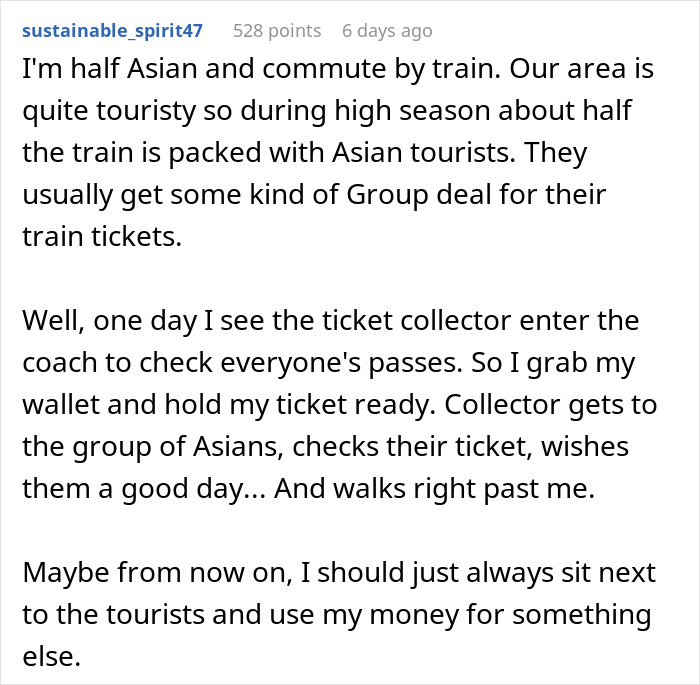Click the word 'Group' in the comment
This screenshot has height=685, width=700.
pyautogui.click(x=387, y=195)
